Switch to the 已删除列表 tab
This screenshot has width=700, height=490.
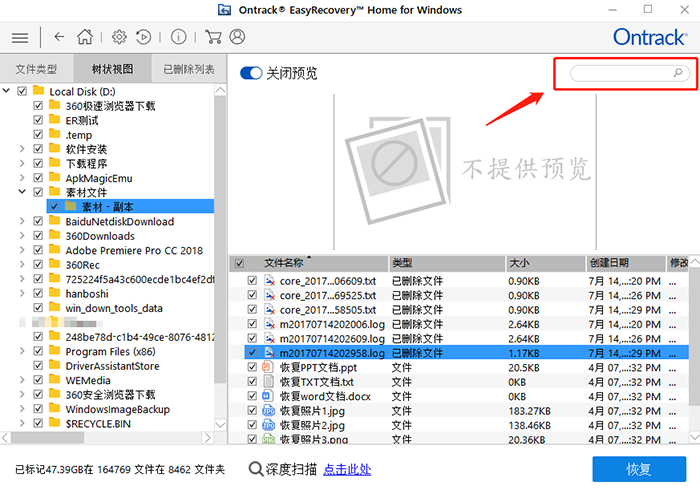189,69
